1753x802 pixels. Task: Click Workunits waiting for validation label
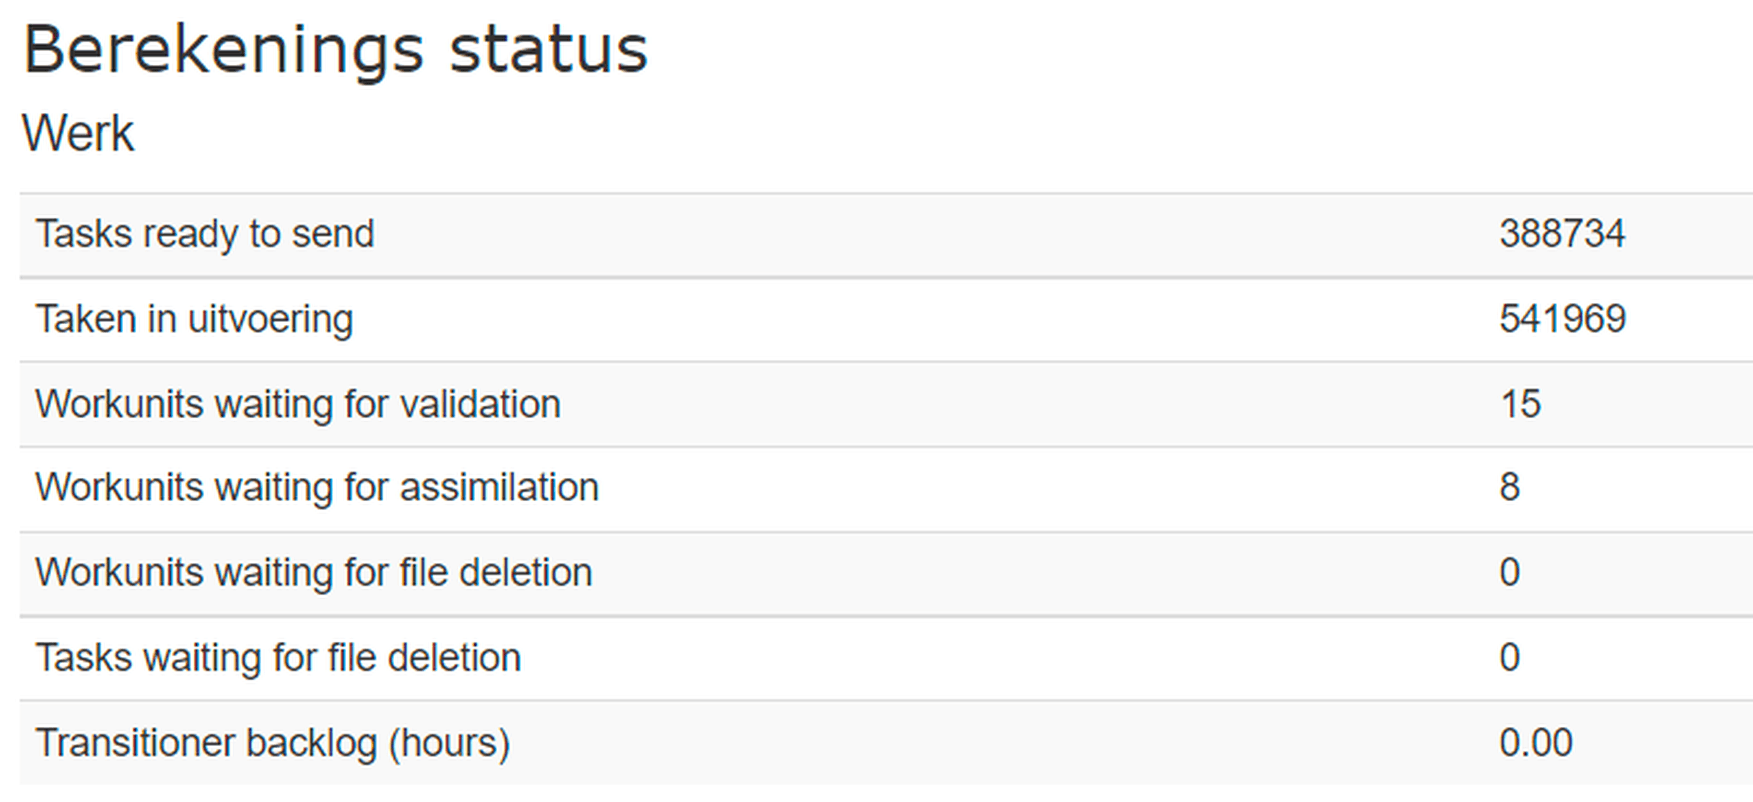298,404
